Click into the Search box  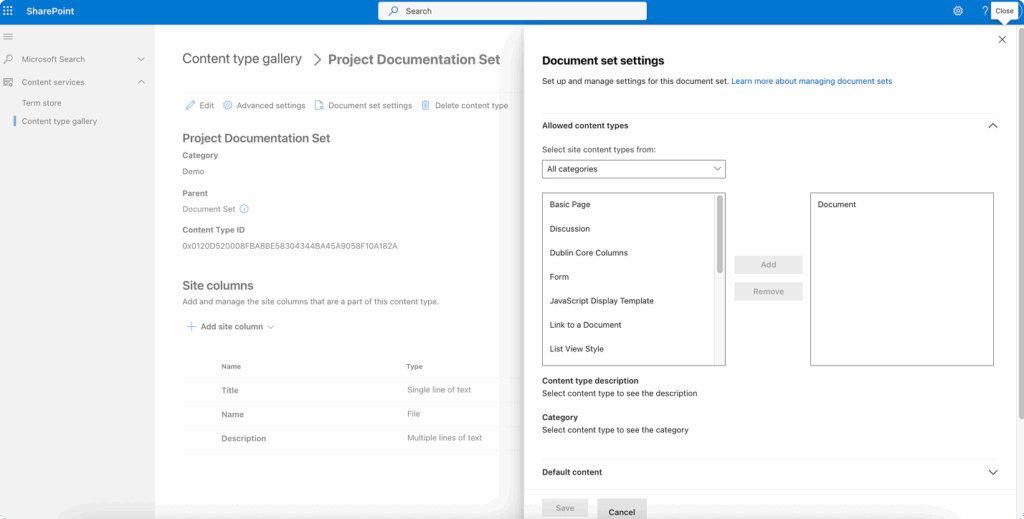(512, 11)
